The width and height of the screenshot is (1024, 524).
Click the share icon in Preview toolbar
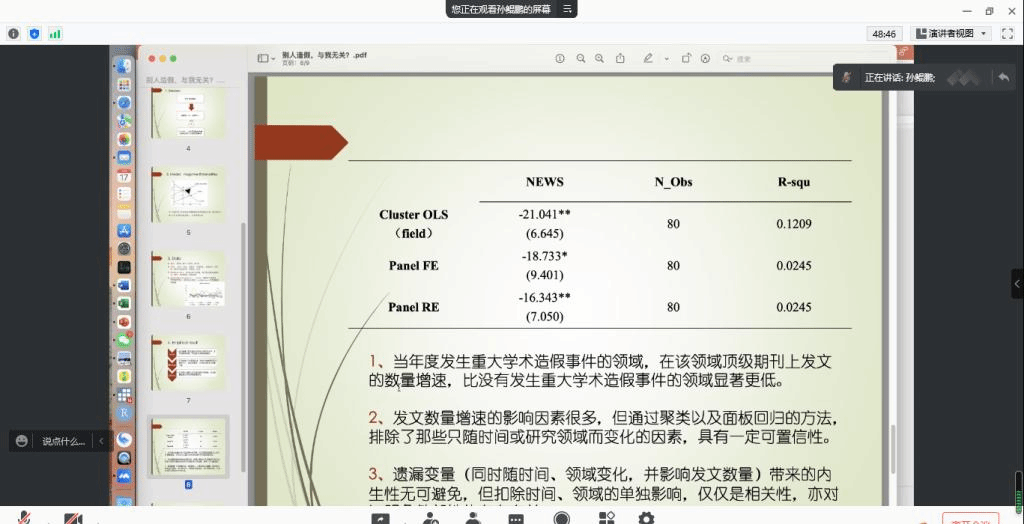pyautogui.click(x=621, y=59)
